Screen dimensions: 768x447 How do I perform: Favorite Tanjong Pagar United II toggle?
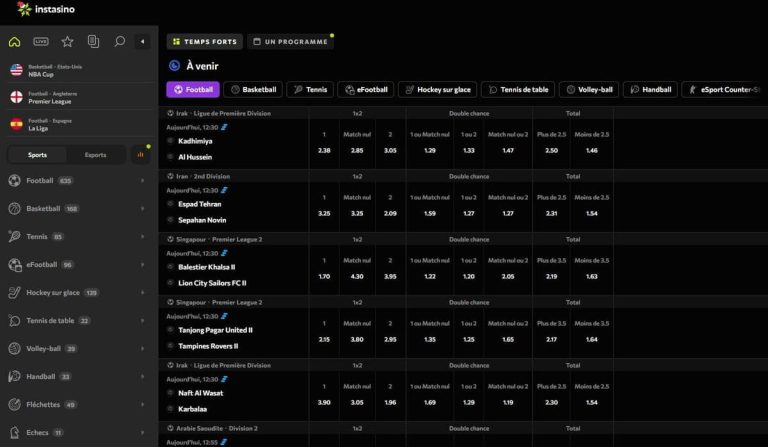pos(170,330)
